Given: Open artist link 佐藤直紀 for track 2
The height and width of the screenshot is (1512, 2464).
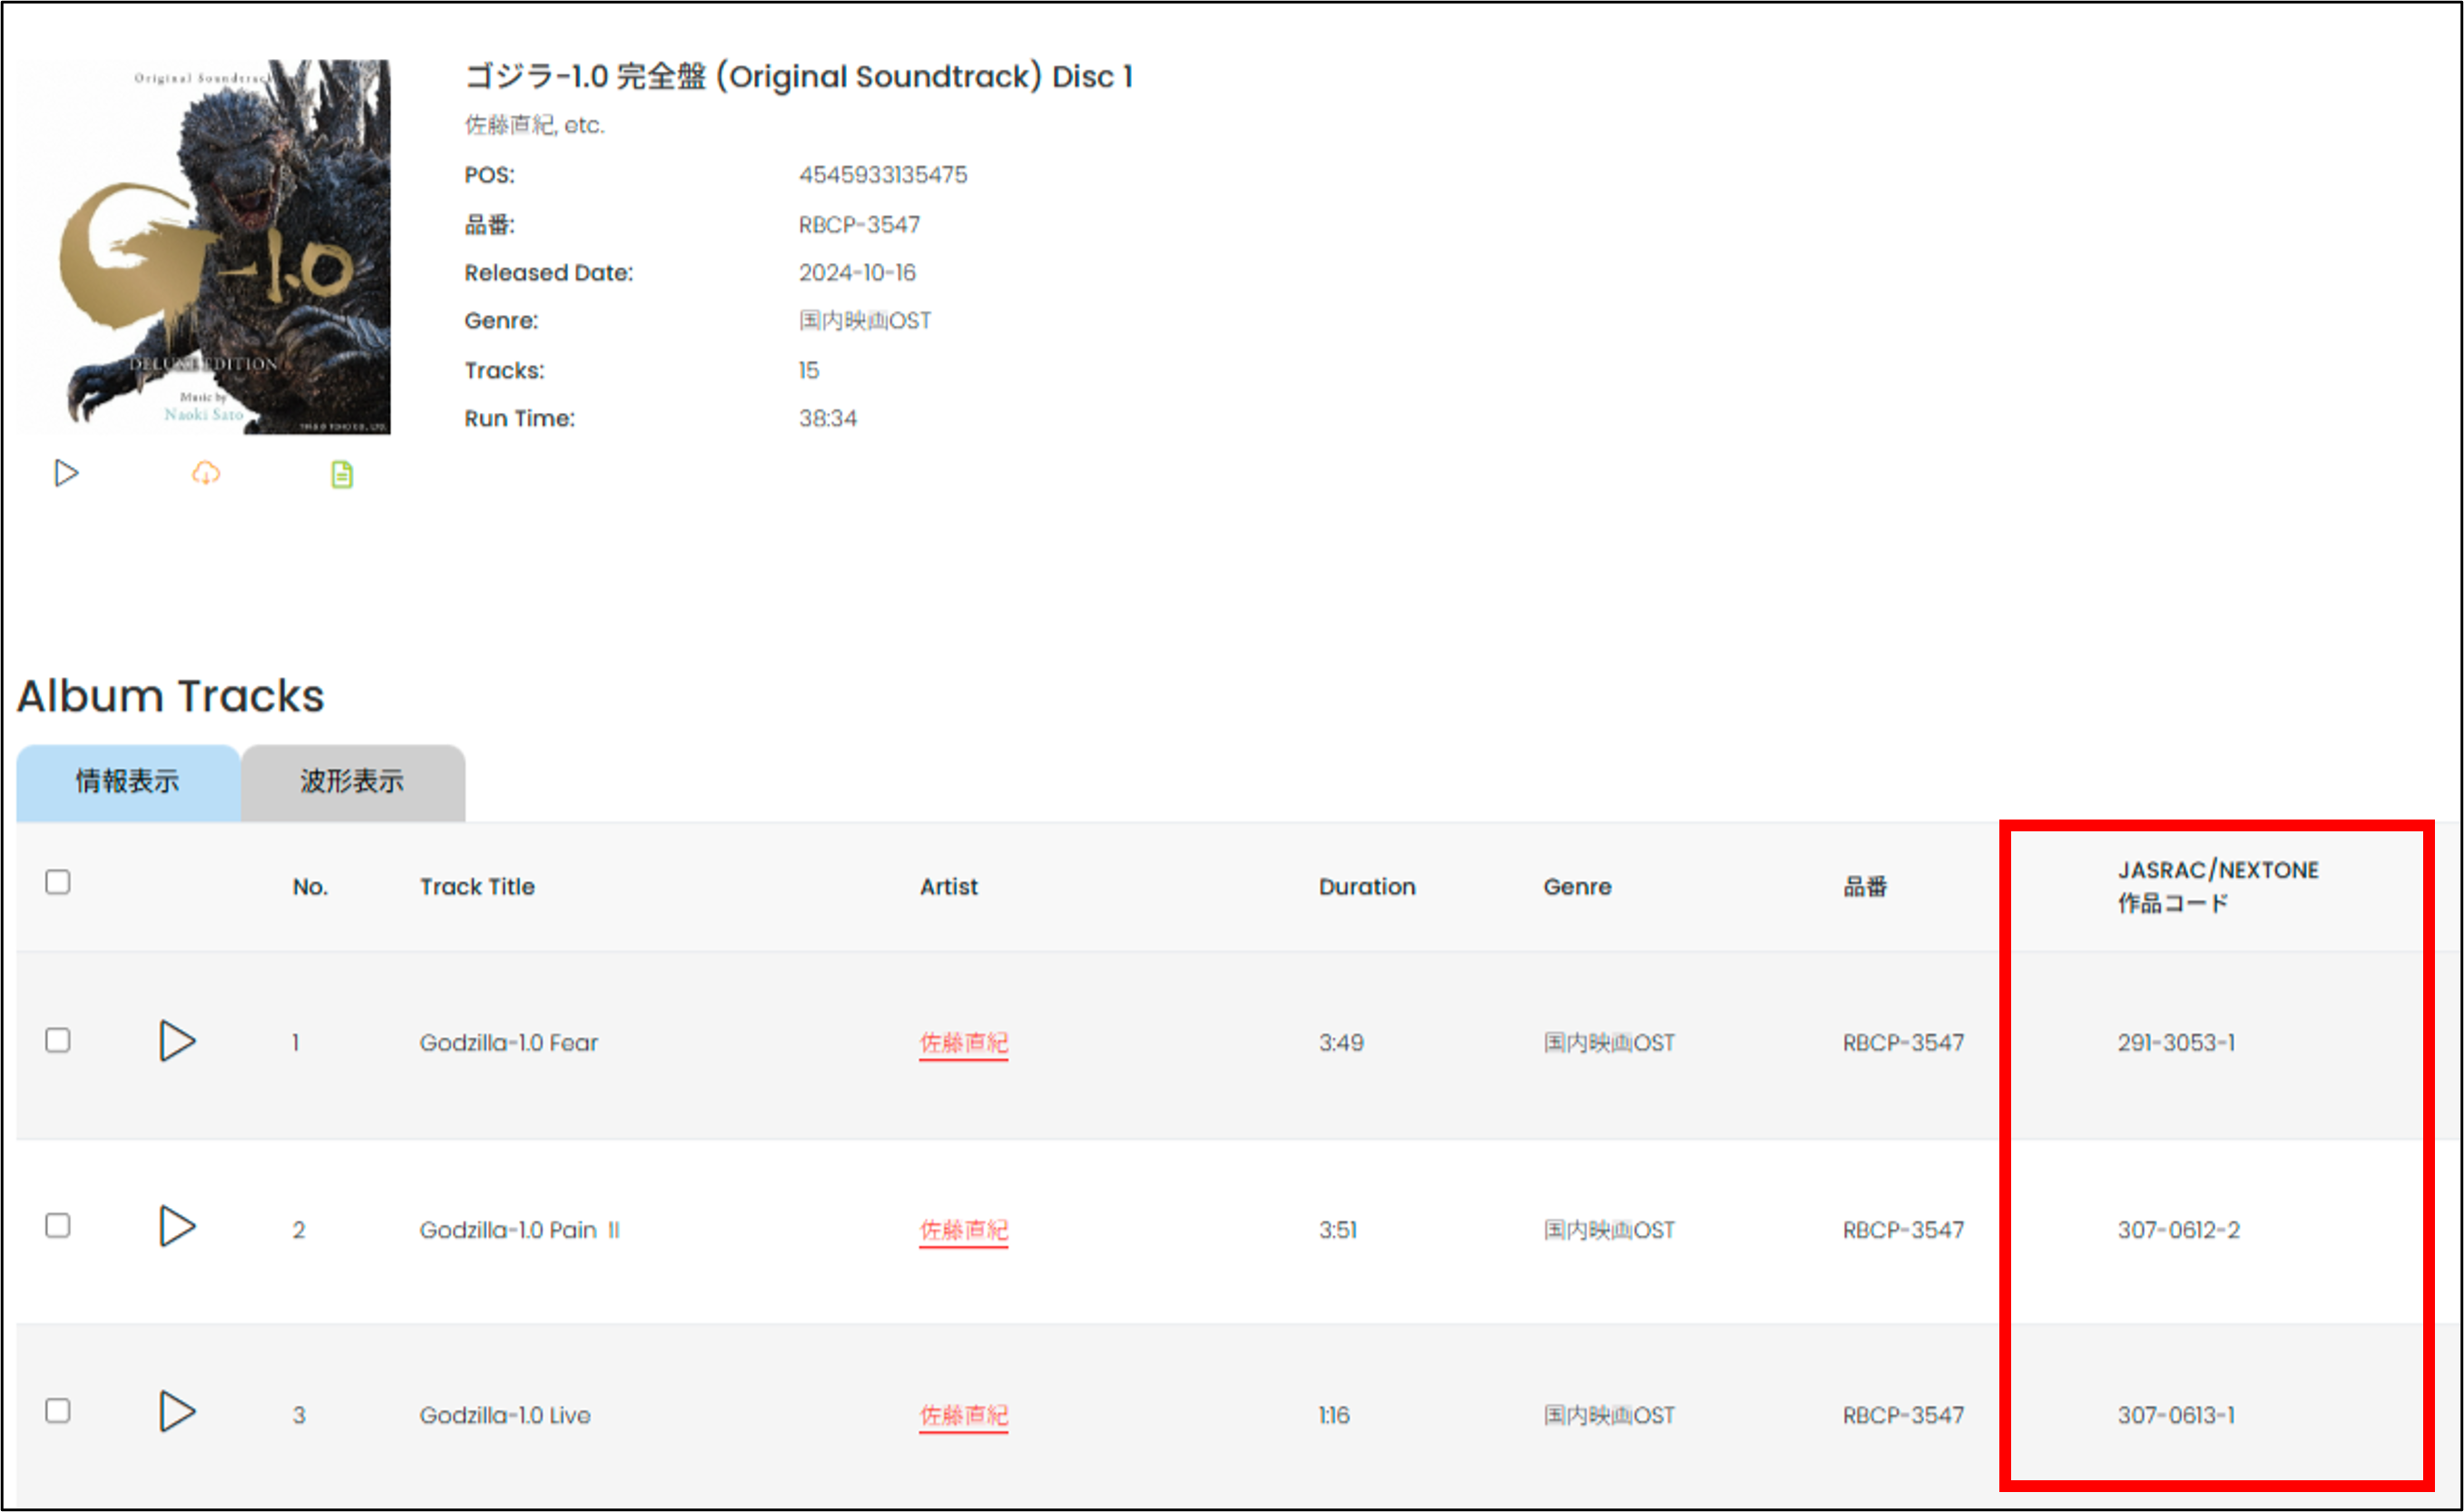Looking at the screenshot, I should pyautogui.click(x=963, y=1230).
